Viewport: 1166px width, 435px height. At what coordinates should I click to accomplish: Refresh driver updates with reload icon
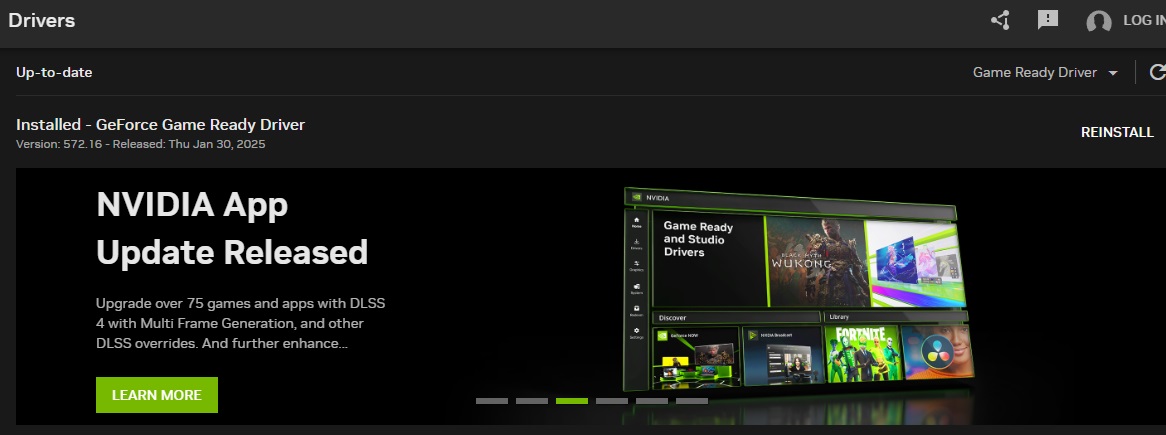(x=1157, y=72)
